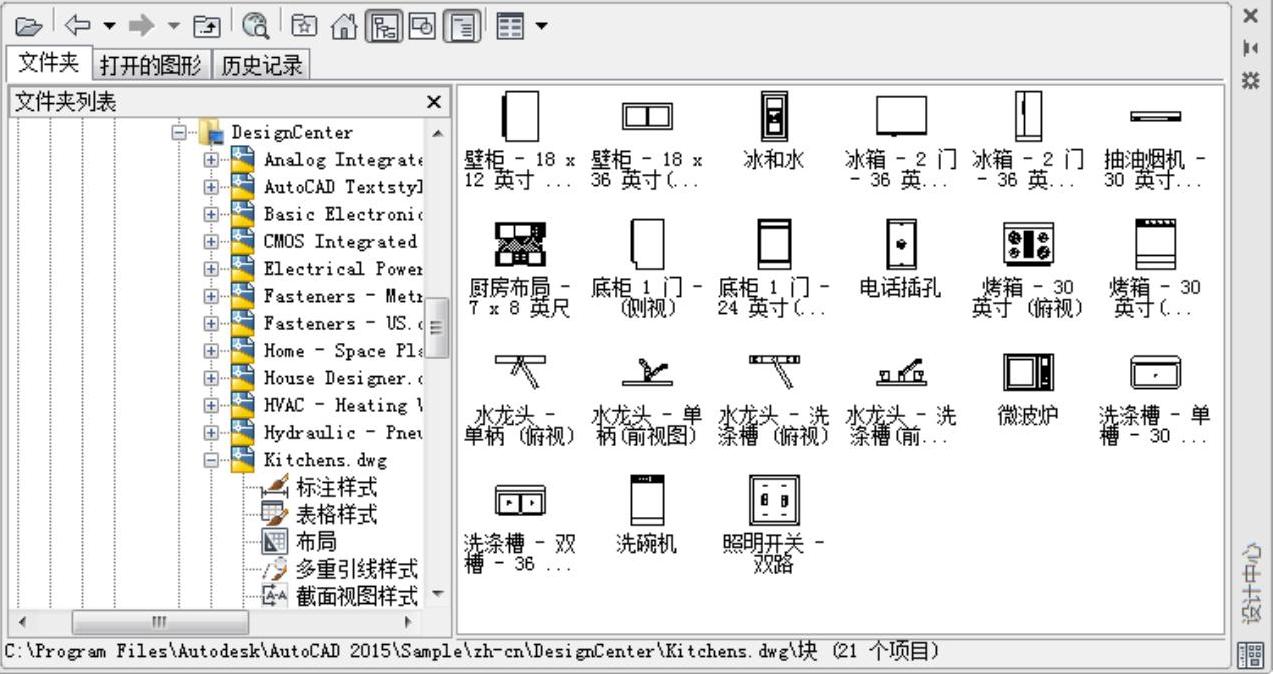Image resolution: width=1273 pixels, height=674 pixels.
Task: Click the Up one level folder icon
Action: pos(207,24)
